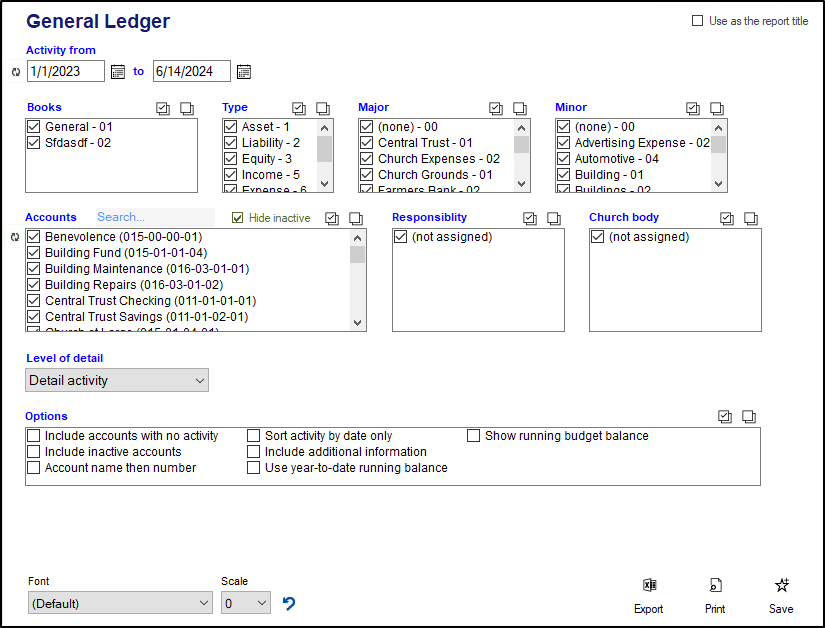
Task: Export the General Ledger report
Action: [648, 595]
